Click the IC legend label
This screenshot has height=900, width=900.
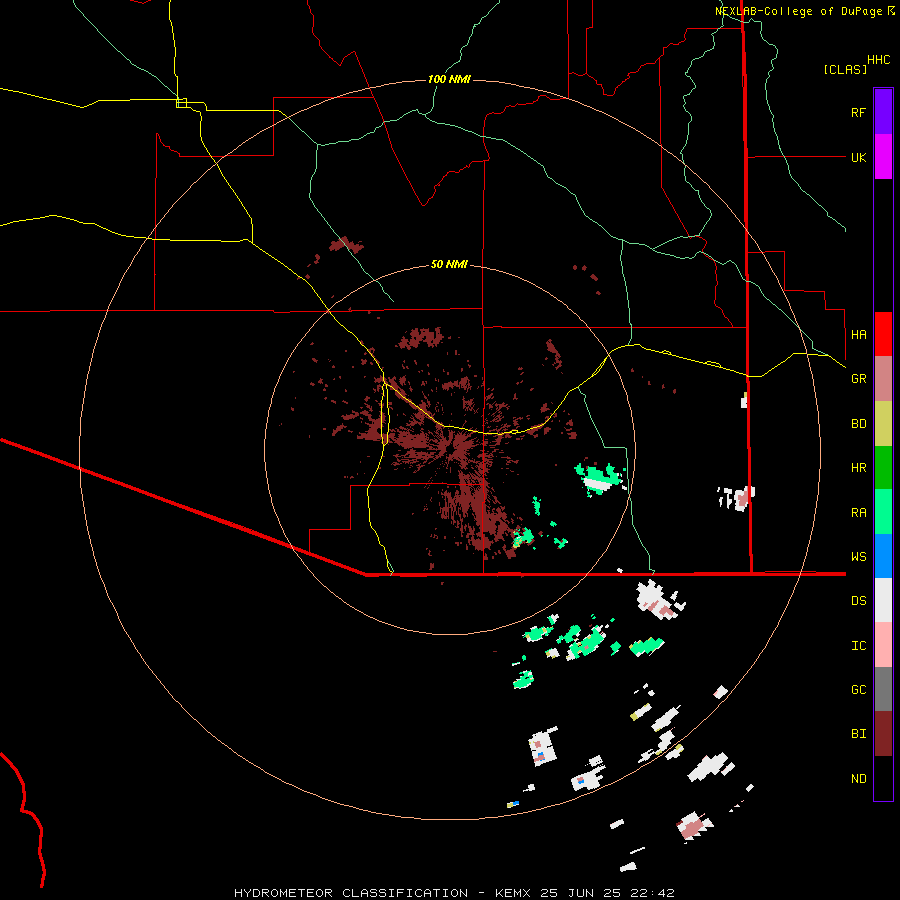click(858, 646)
